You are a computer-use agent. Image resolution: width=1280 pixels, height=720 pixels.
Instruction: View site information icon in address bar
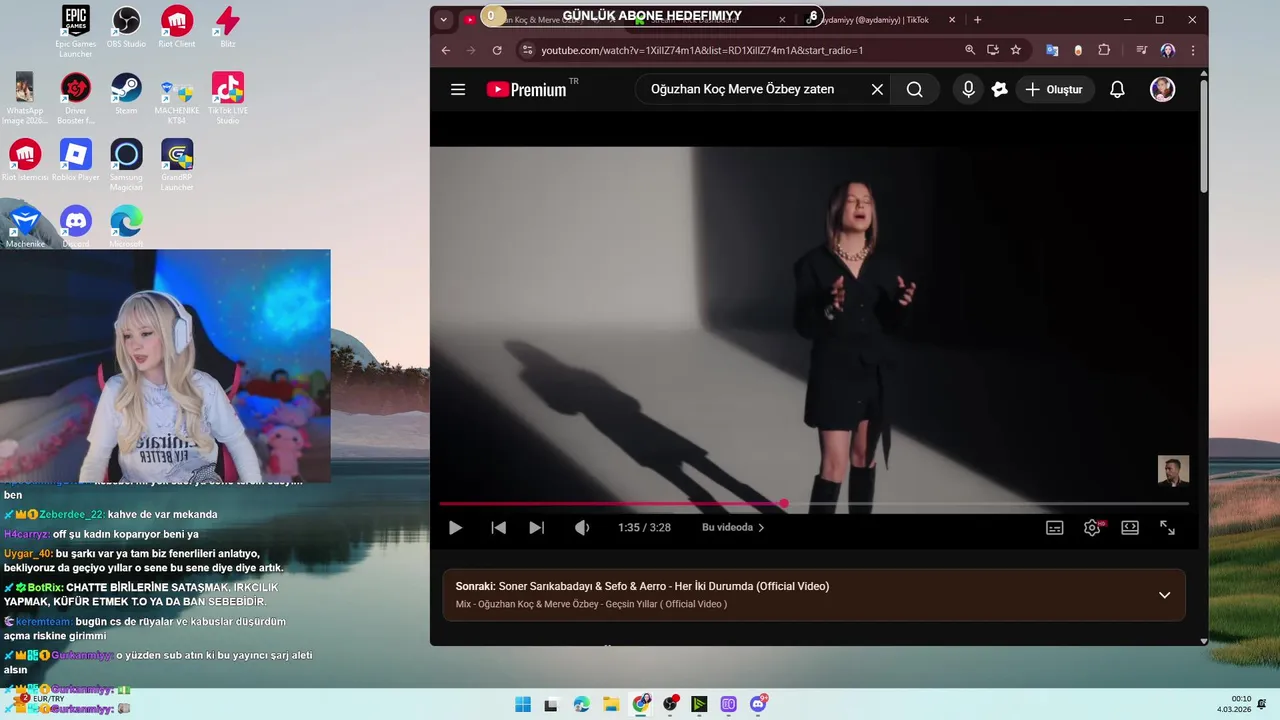click(x=528, y=50)
